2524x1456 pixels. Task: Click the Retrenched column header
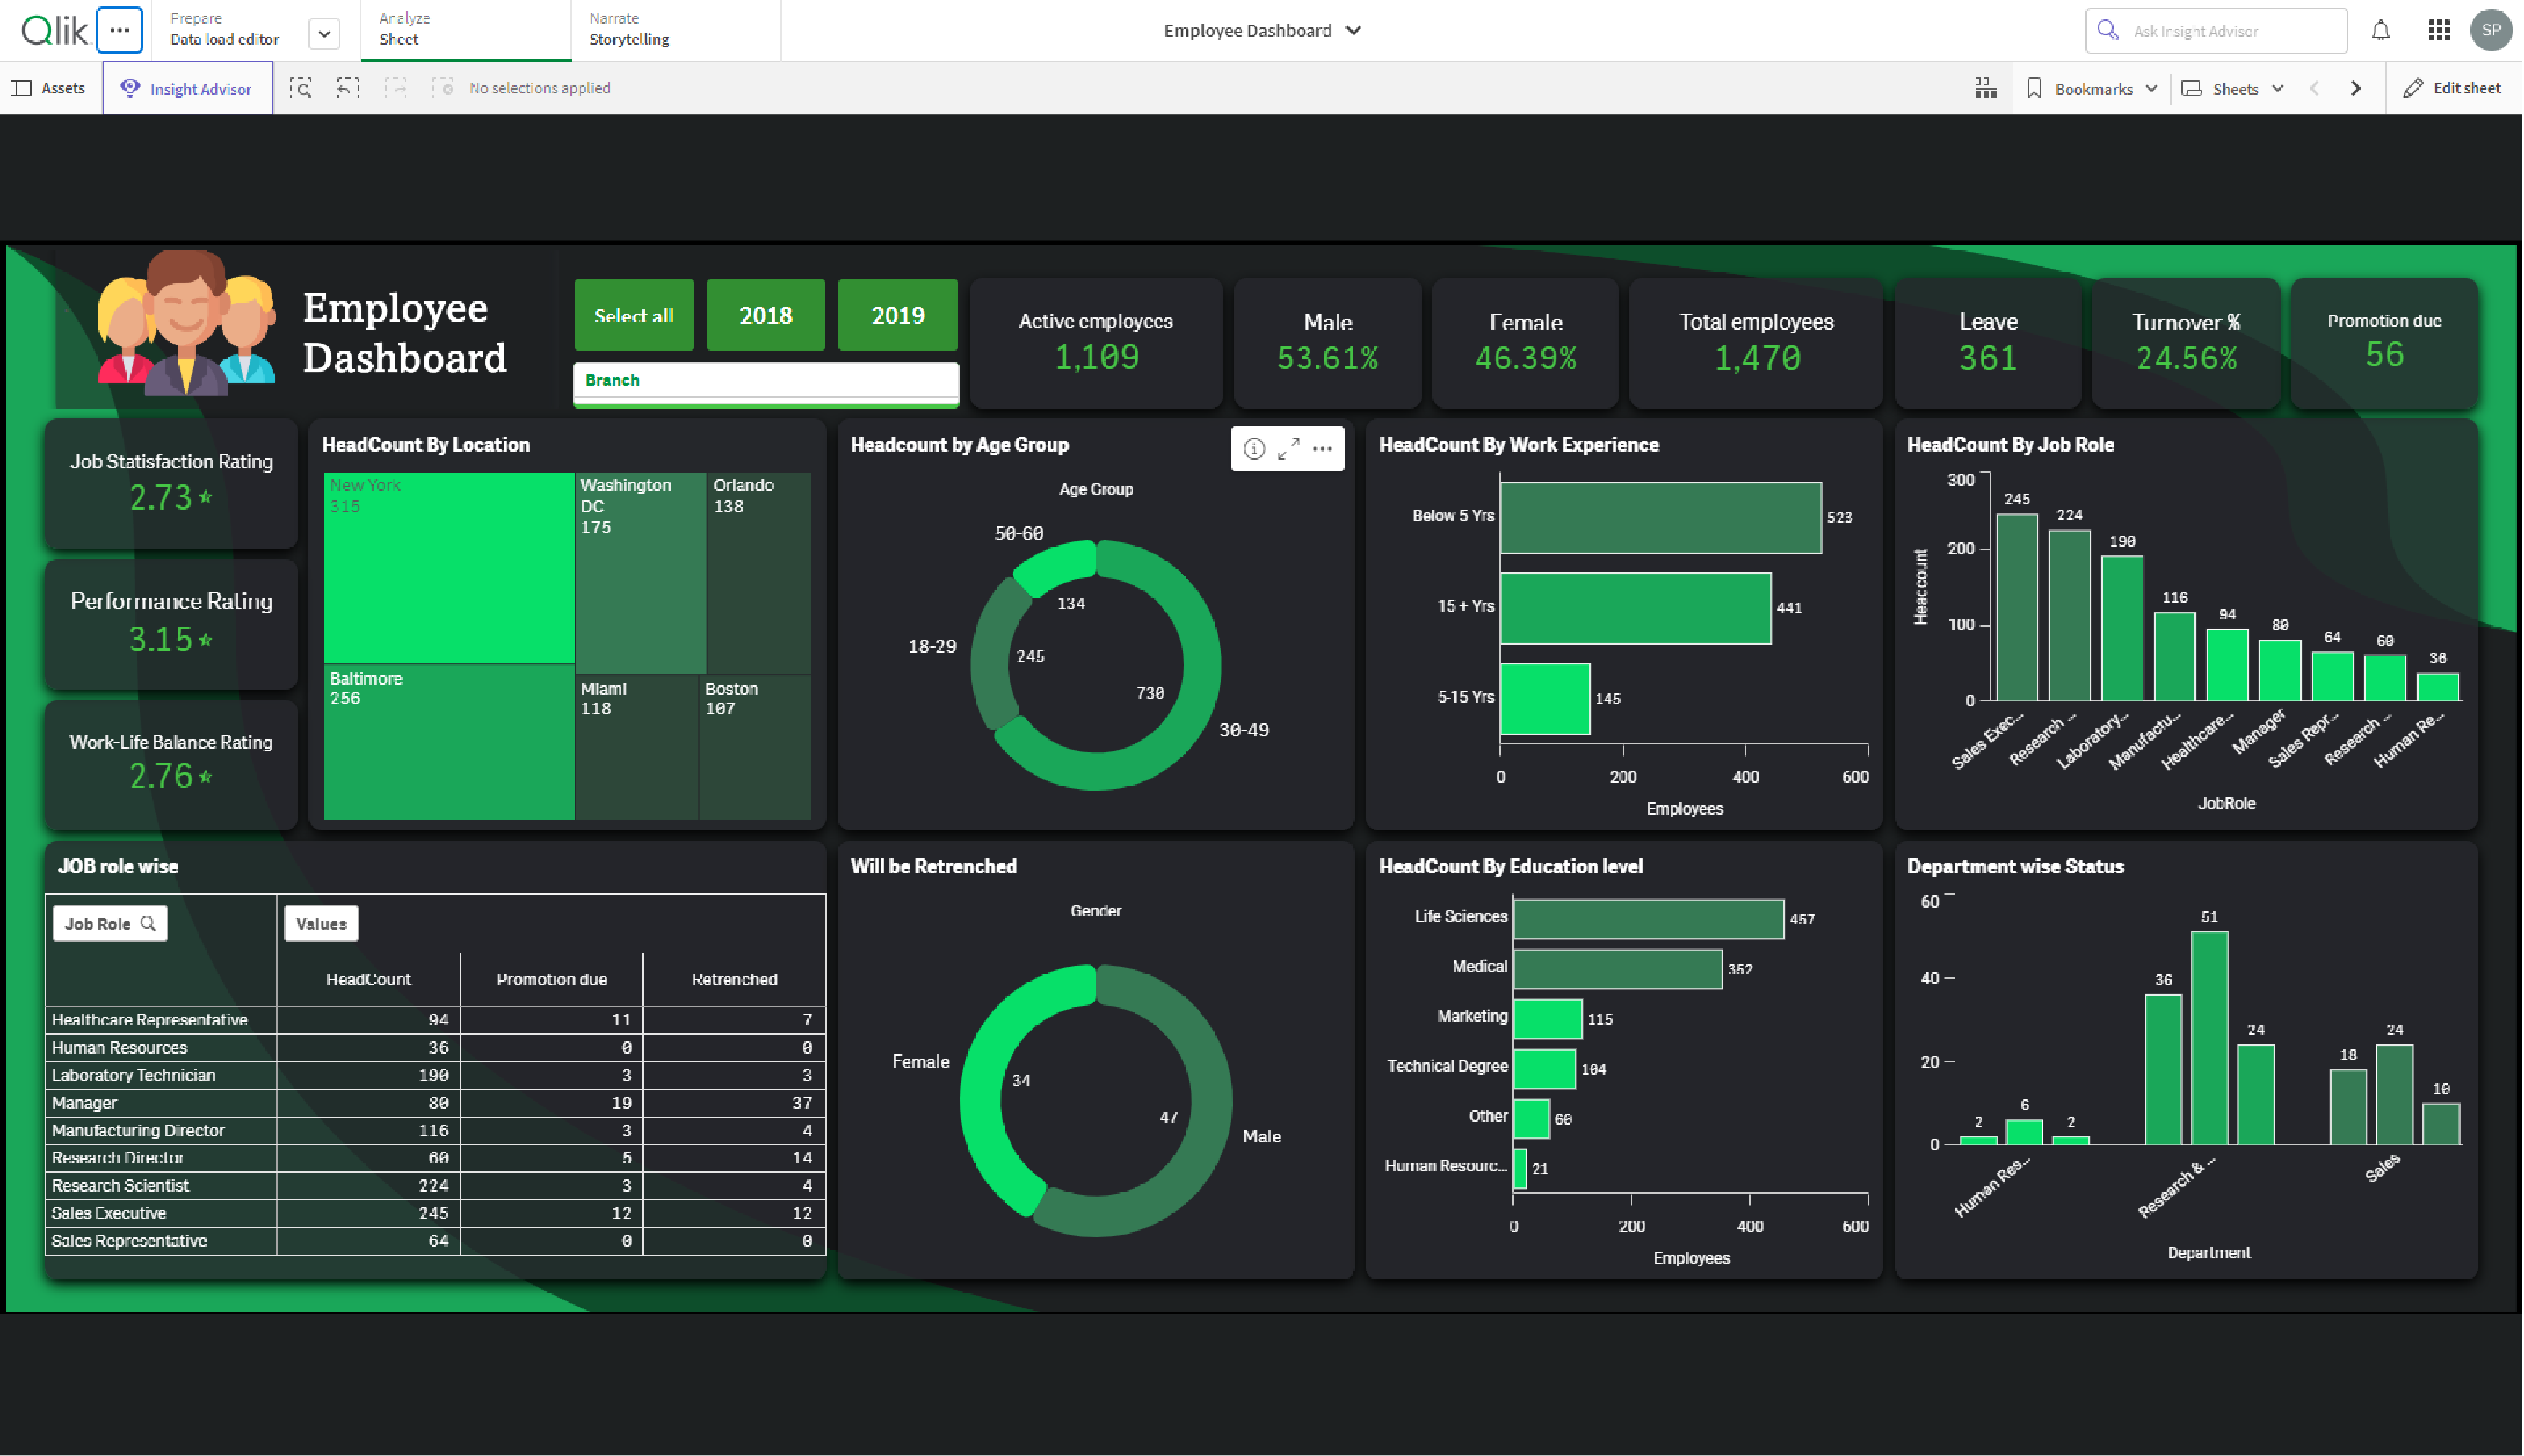735,980
